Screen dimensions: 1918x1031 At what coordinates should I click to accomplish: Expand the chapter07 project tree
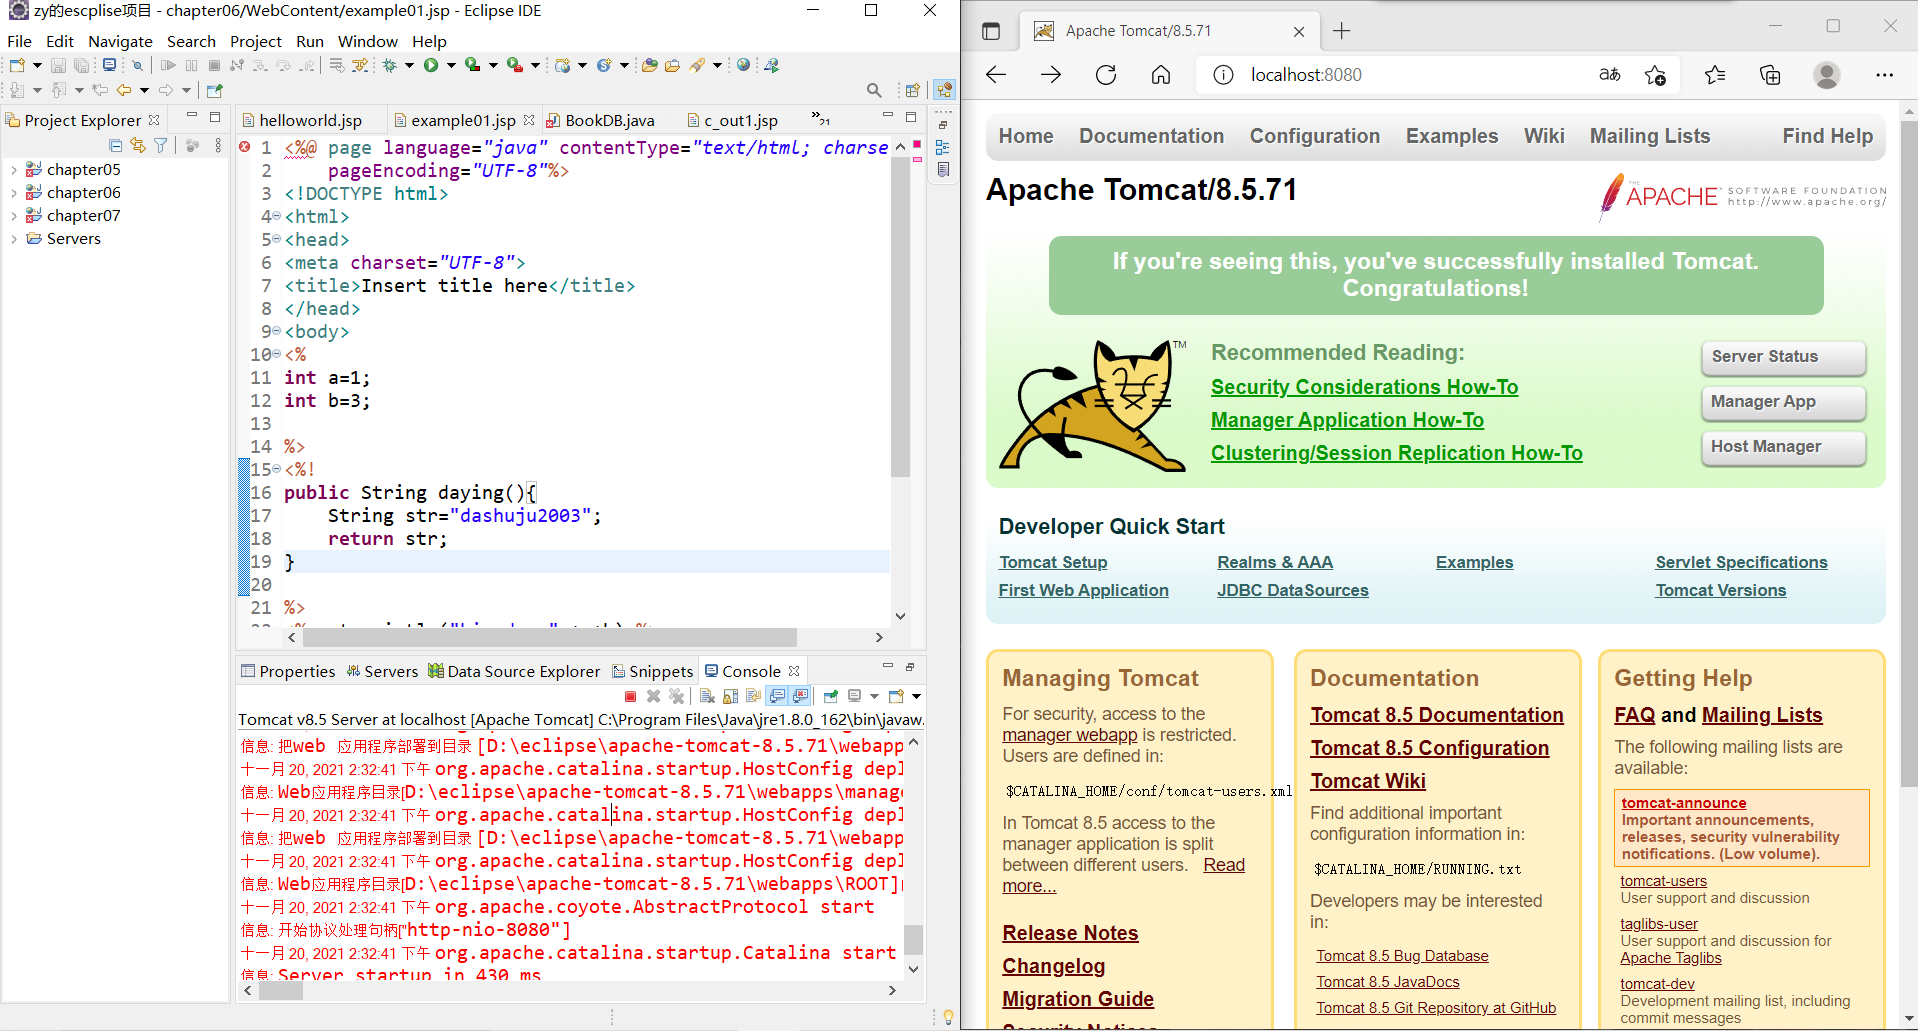pyautogui.click(x=13, y=216)
